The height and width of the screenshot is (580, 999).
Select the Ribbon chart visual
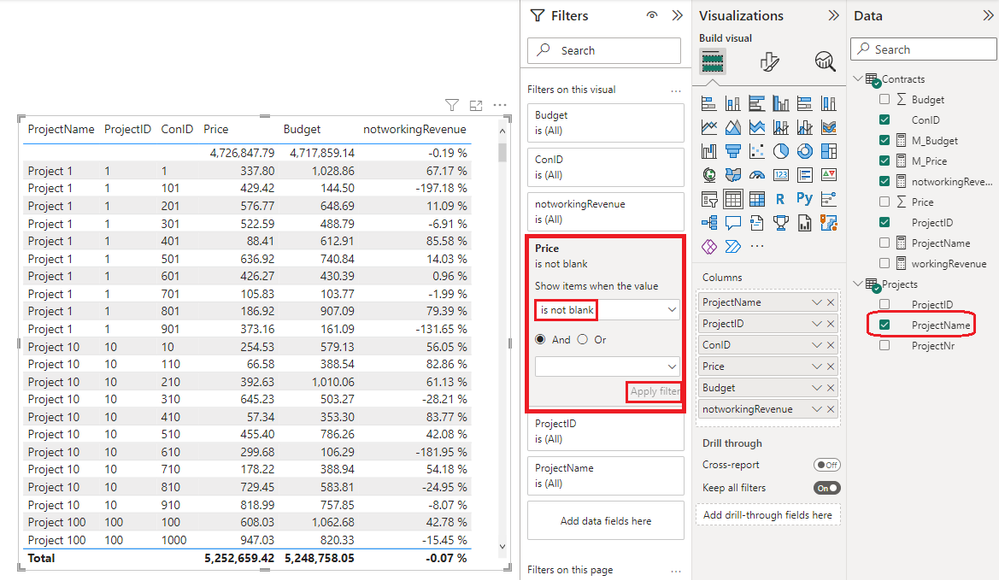point(828,127)
